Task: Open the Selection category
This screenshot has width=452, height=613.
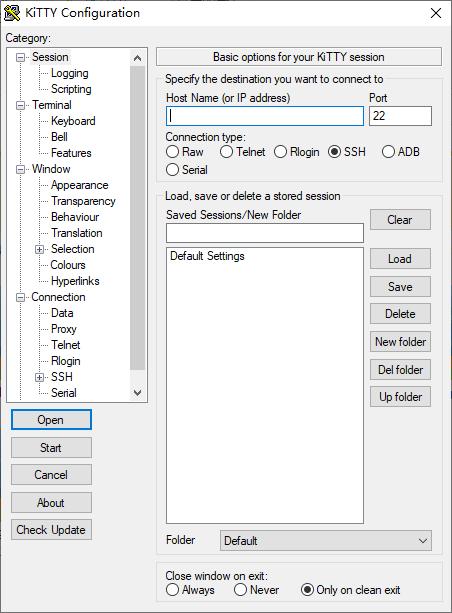Action: [73, 249]
